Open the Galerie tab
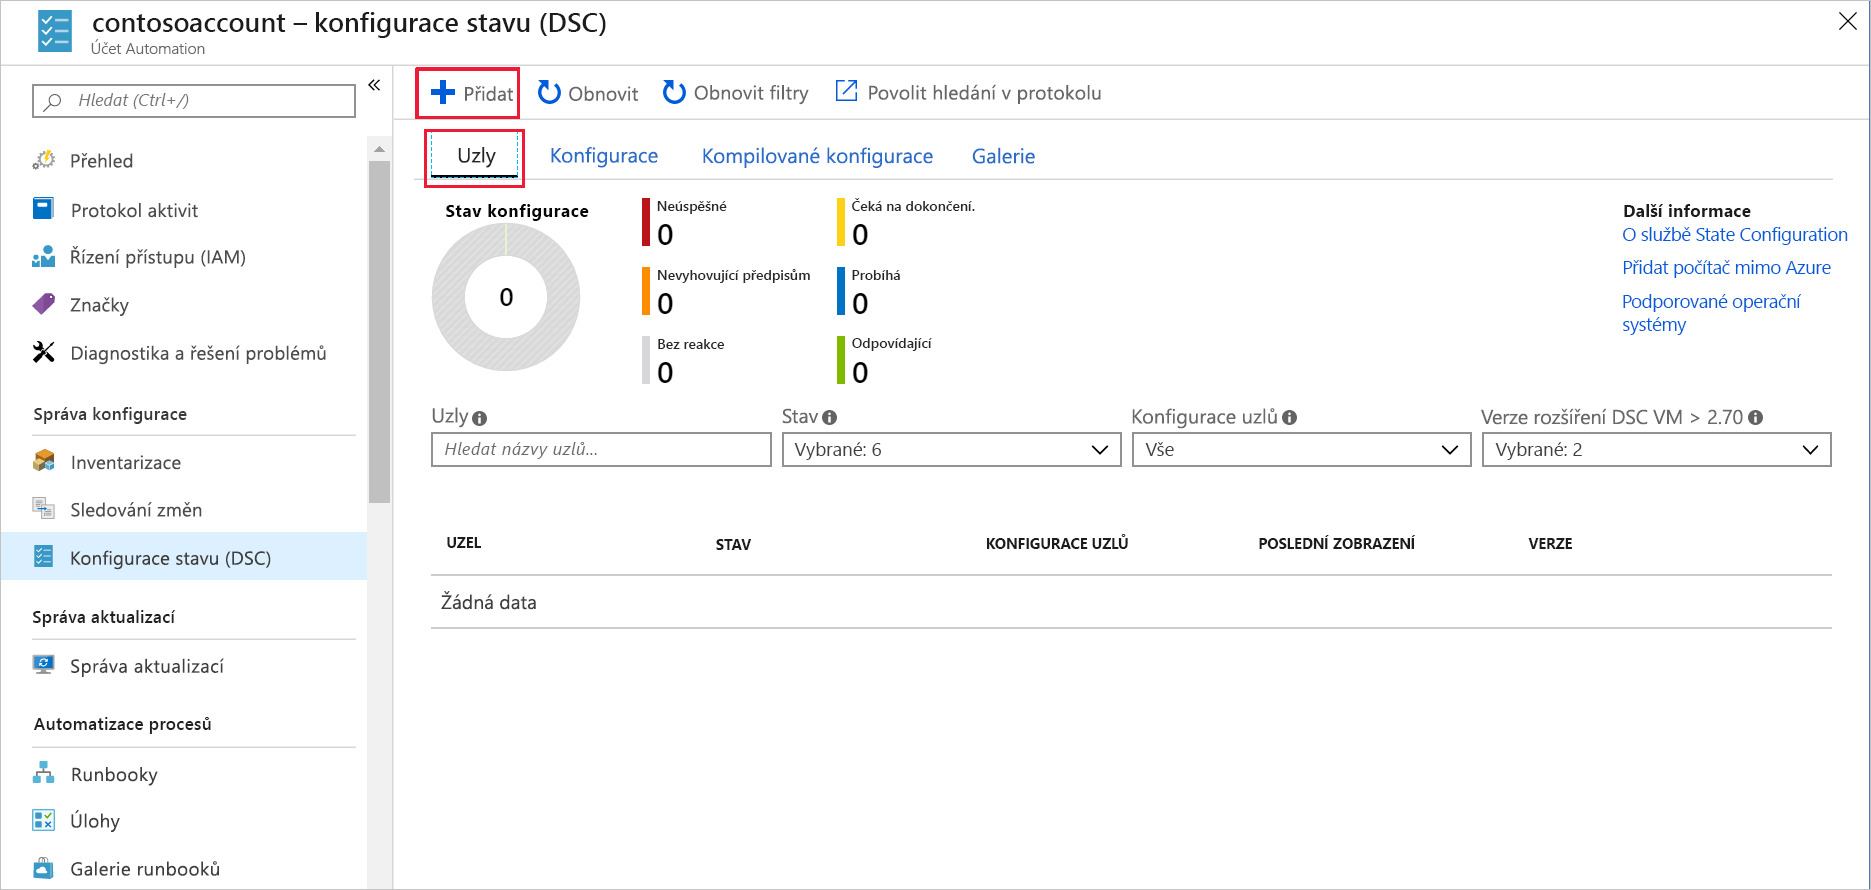Image resolution: width=1871 pixels, height=890 pixels. pyautogui.click(x=1003, y=156)
